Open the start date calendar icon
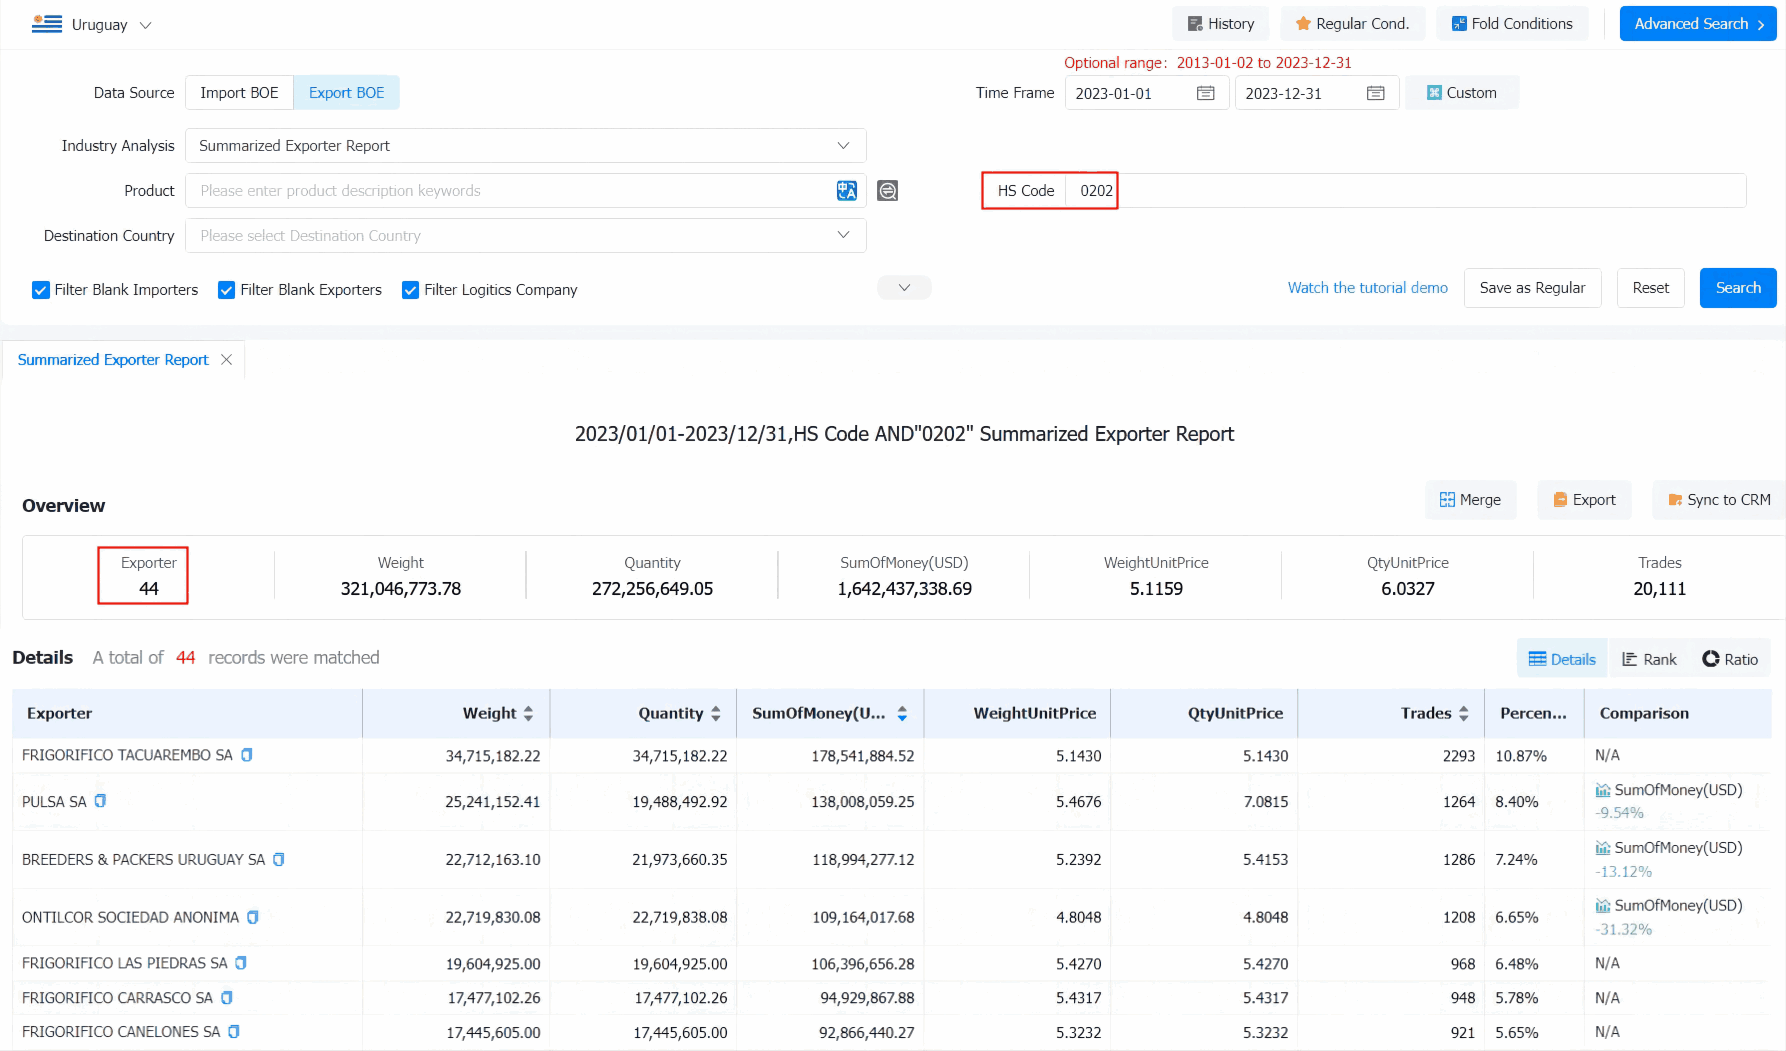Viewport: 1786px width, 1051px height. tap(1205, 93)
